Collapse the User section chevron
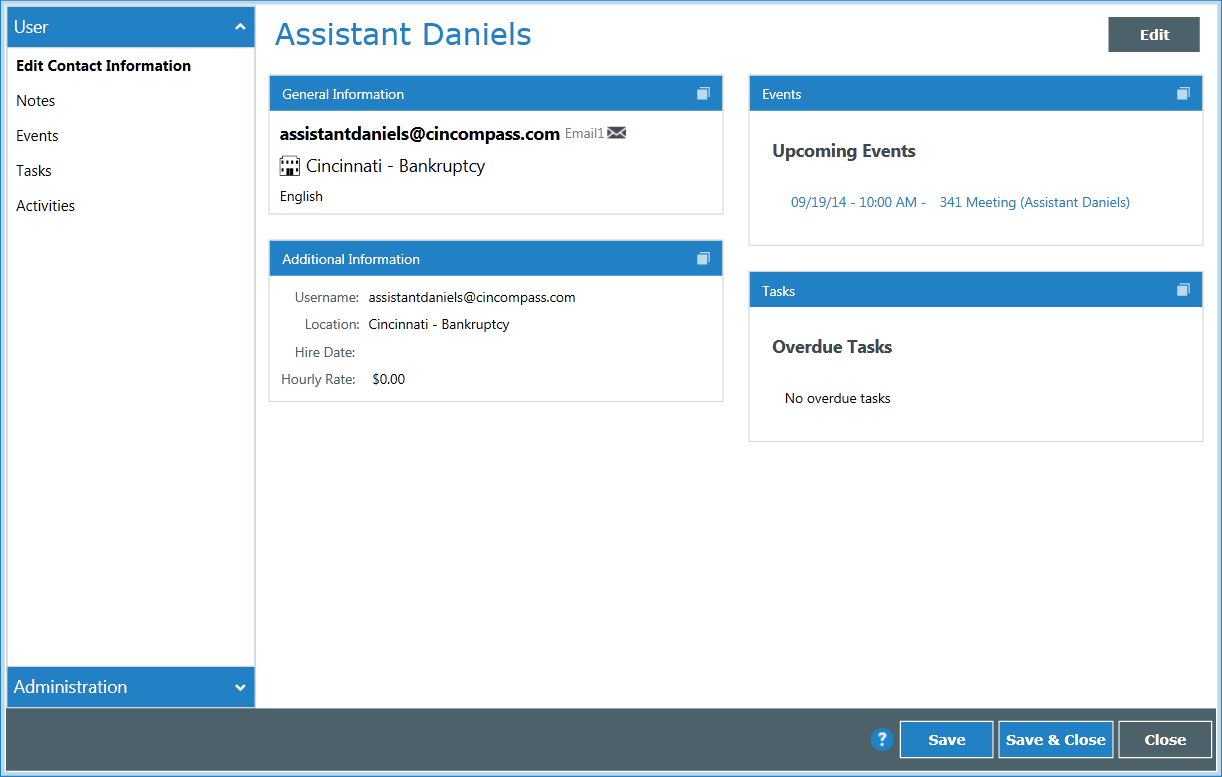Viewport: 1222px width, 777px height. pyautogui.click(x=240, y=27)
